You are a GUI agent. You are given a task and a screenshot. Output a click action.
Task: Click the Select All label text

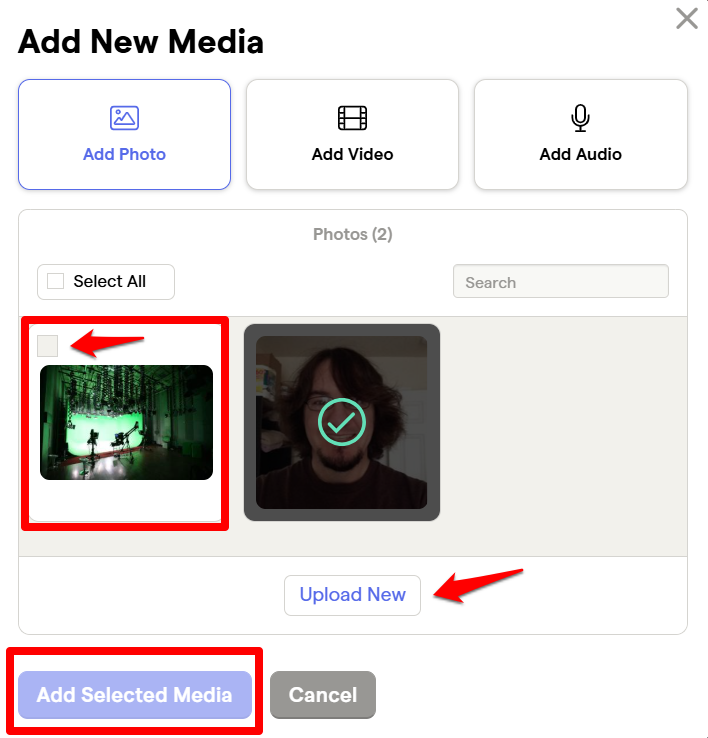tap(110, 281)
